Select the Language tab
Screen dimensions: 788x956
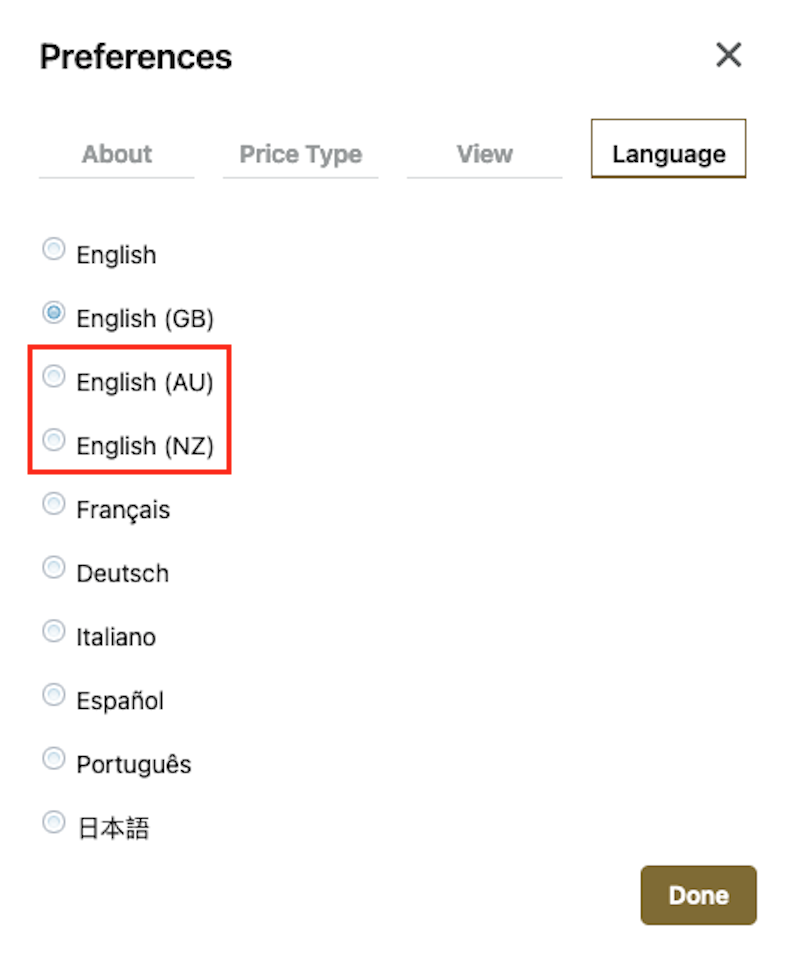[668, 154]
